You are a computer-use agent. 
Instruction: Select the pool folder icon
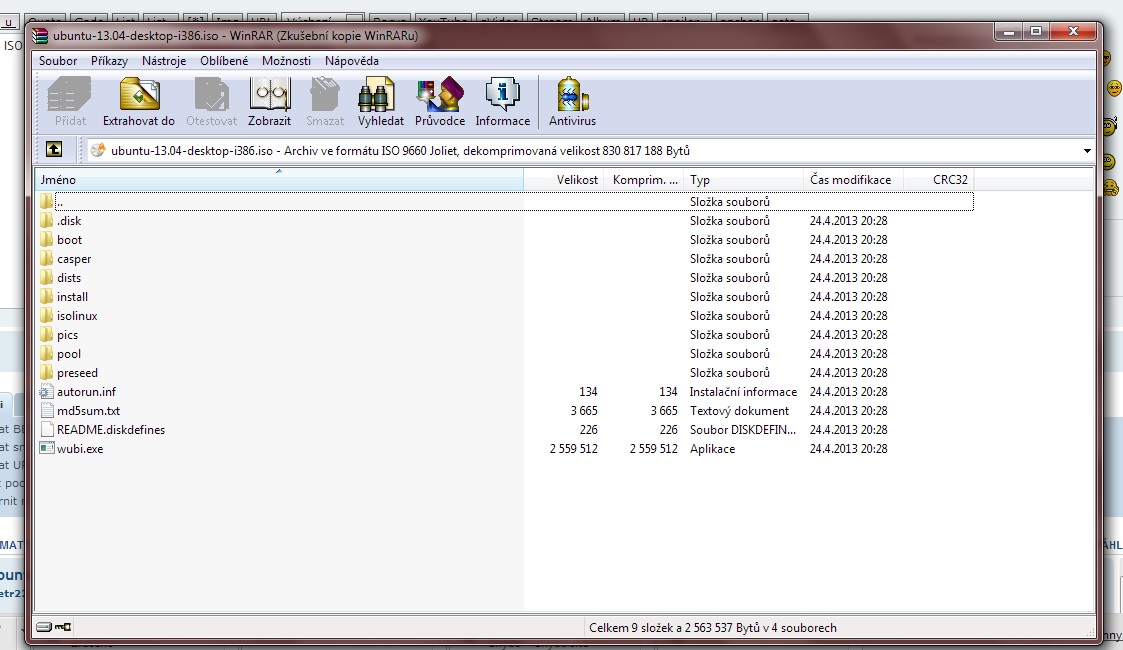[x=47, y=353]
